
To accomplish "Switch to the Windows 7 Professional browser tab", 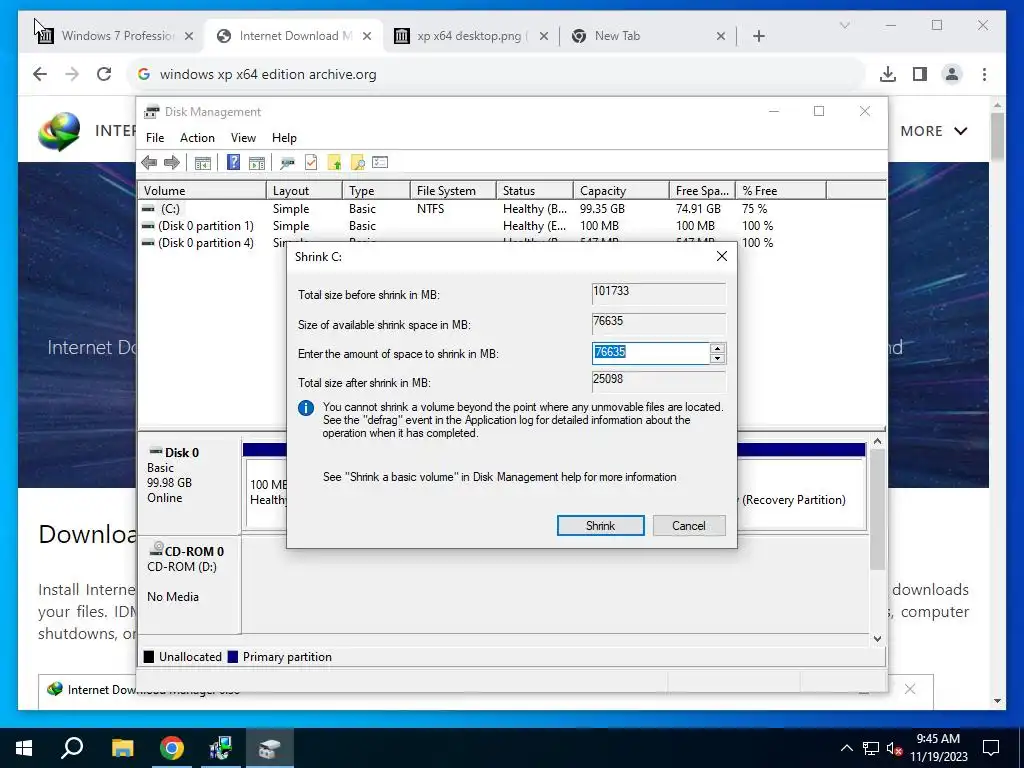I will (116, 36).
